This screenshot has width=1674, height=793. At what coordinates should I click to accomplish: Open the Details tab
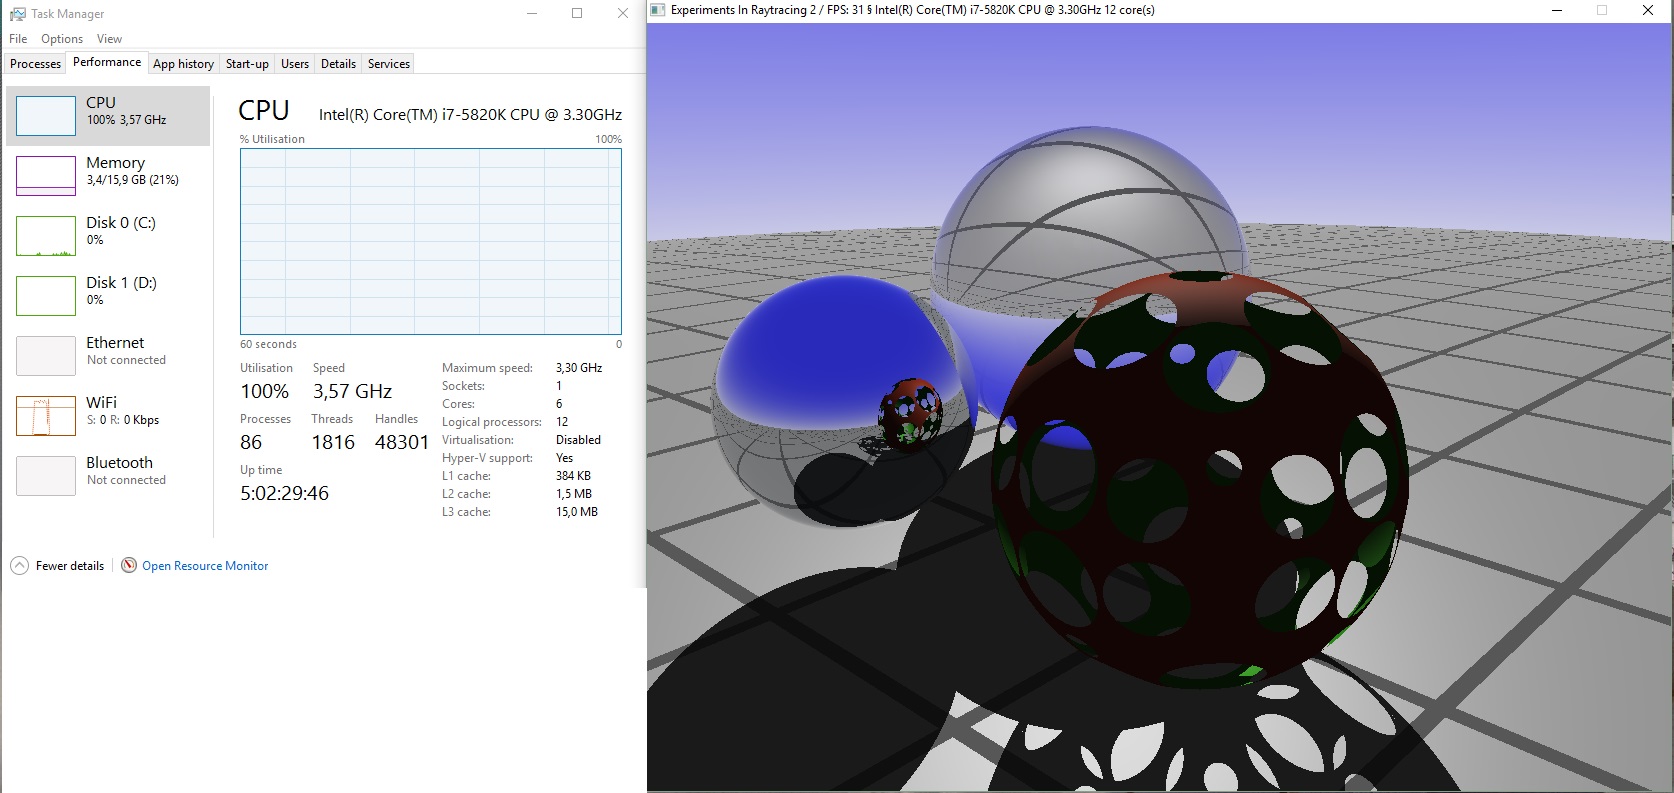[x=338, y=64]
